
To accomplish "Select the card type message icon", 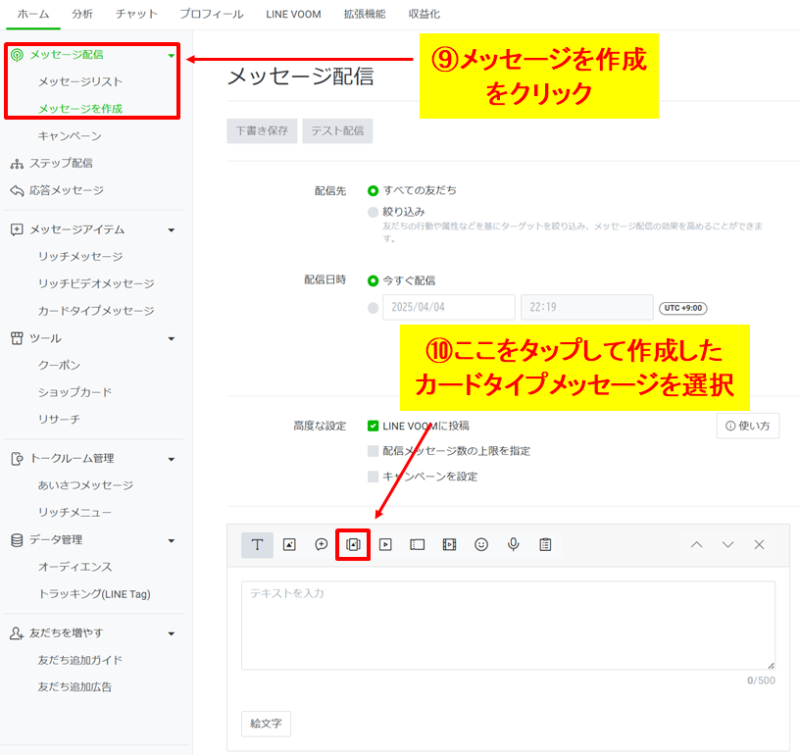I will (x=352, y=545).
